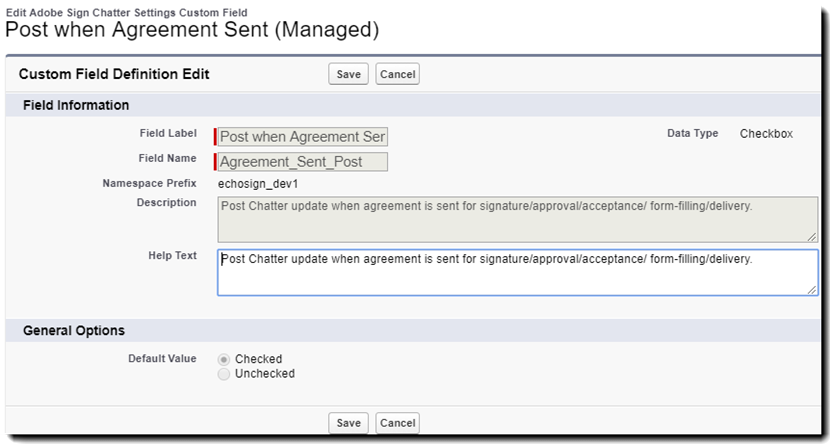Click the top Save button
Screen dimensions: 830x444
coord(348,74)
